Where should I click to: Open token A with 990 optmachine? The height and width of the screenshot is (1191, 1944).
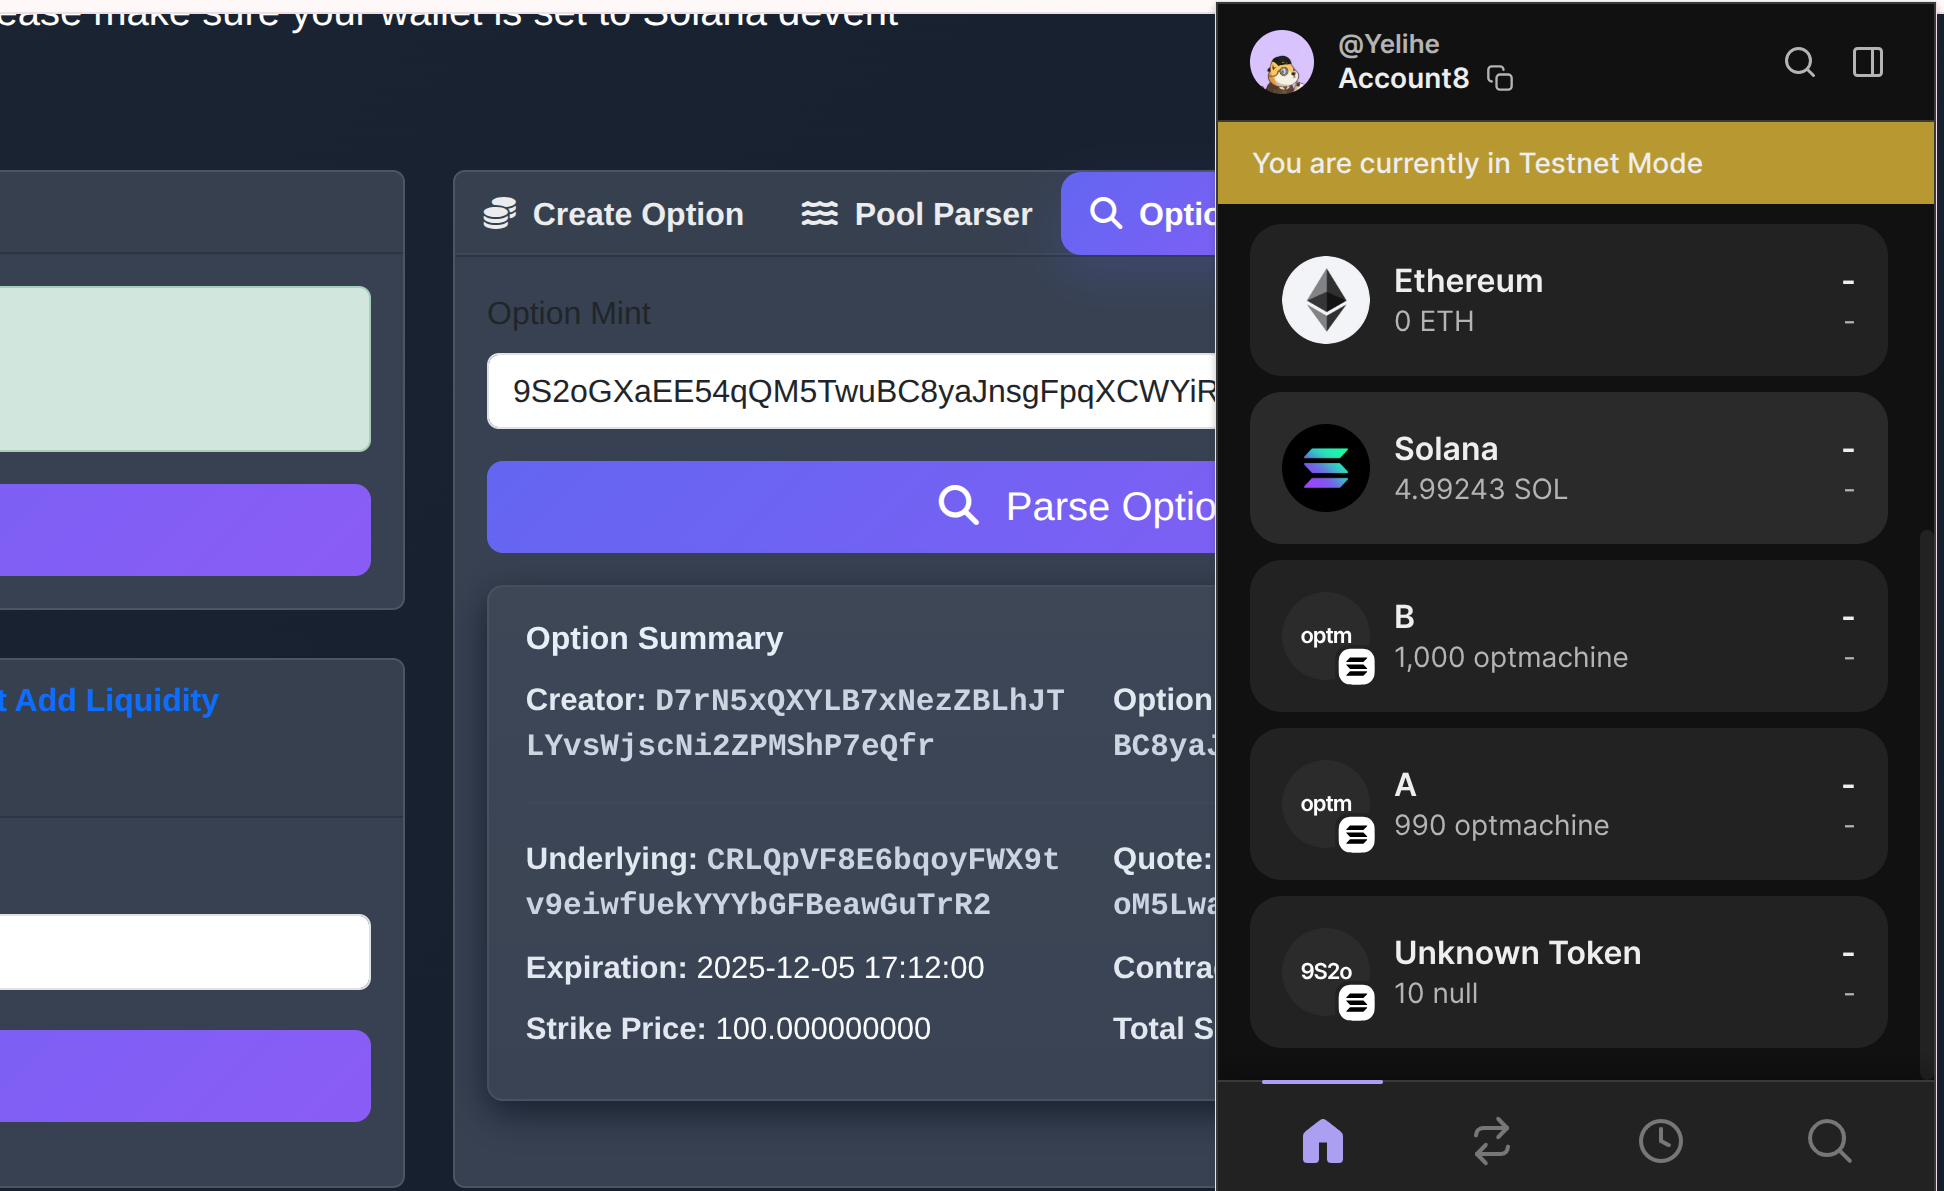tap(1568, 804)
